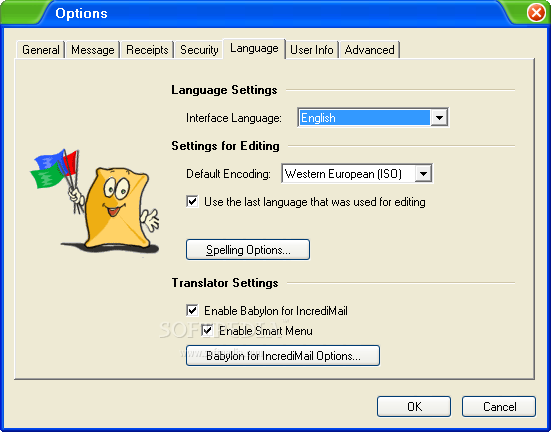Select the Receipts tab
Screen dimensions: 551x432
coord(147,50)
